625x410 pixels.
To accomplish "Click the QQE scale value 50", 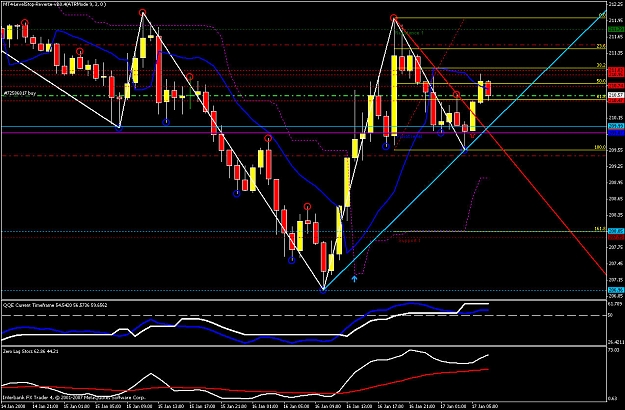I will point(612,316).
